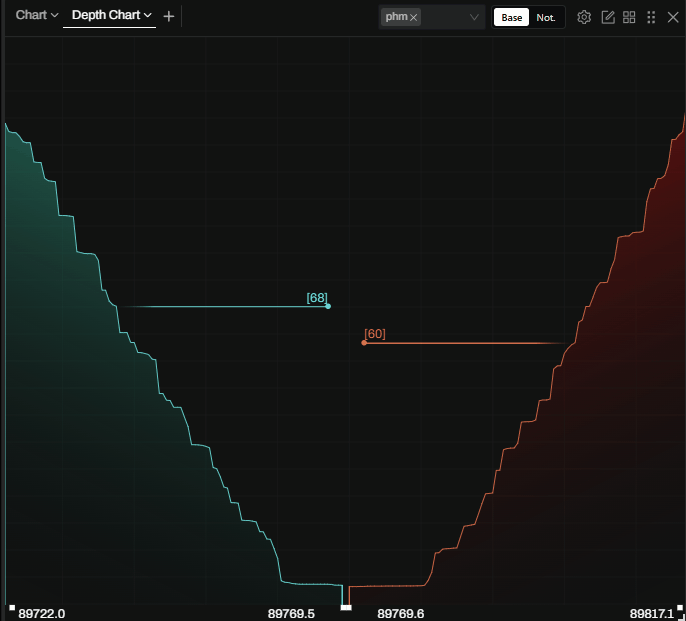Switch to Not. mode
The image size is (686, 621).
pos(546,18)
